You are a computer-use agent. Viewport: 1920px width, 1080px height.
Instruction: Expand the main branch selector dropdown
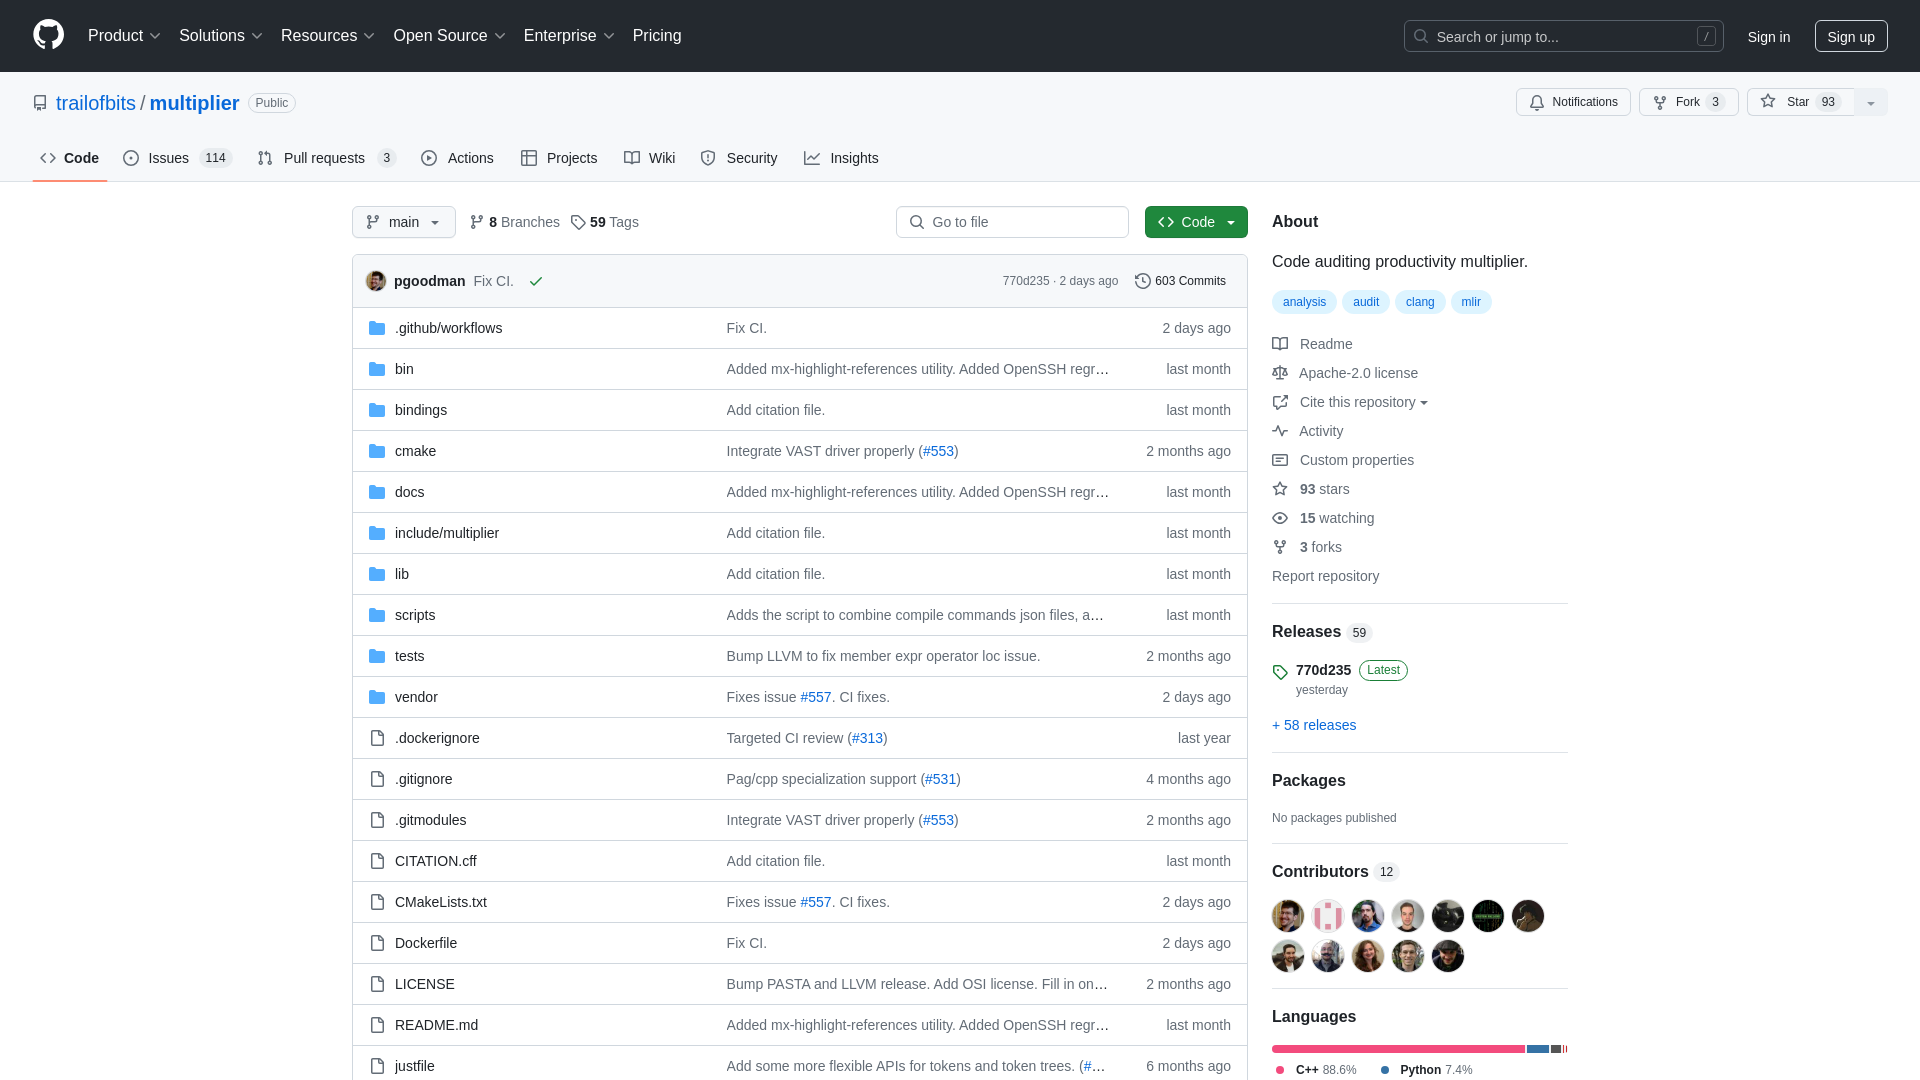point(404,222)
